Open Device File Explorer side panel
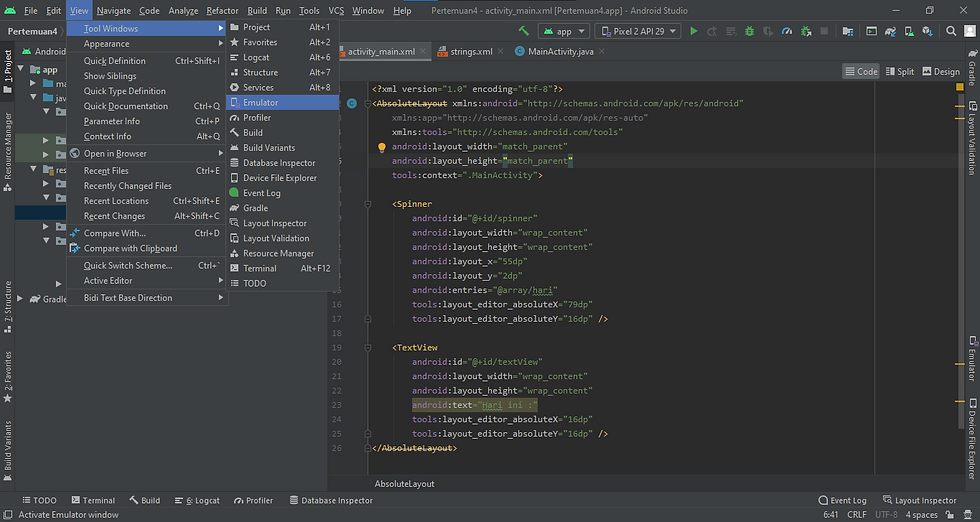 [x=972, y=439]
